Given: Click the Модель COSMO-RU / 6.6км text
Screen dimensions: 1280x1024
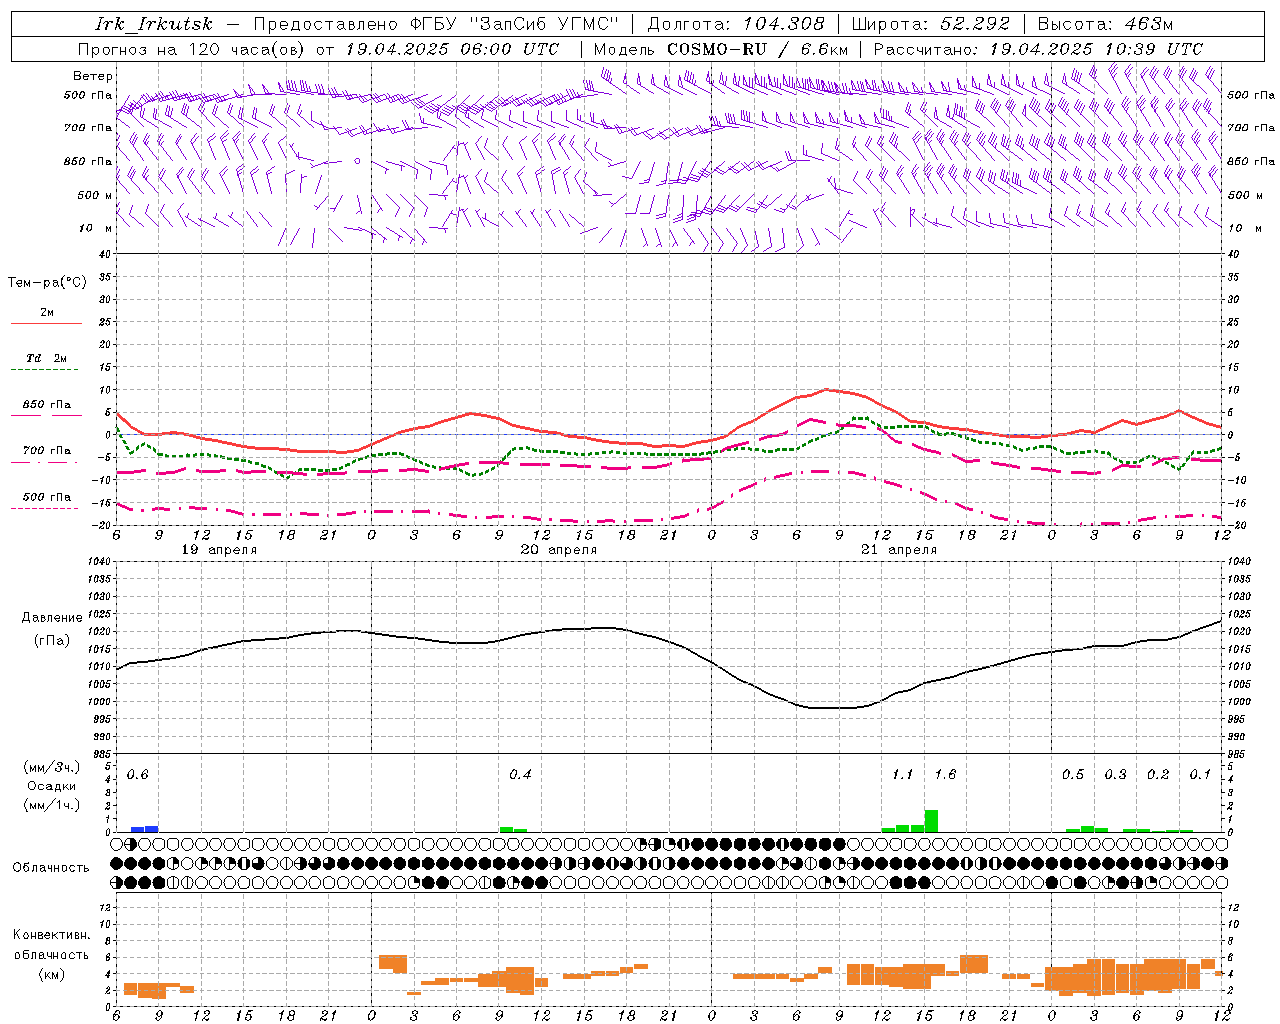Looking at the screenshot, I should click(x=721, y=49).
